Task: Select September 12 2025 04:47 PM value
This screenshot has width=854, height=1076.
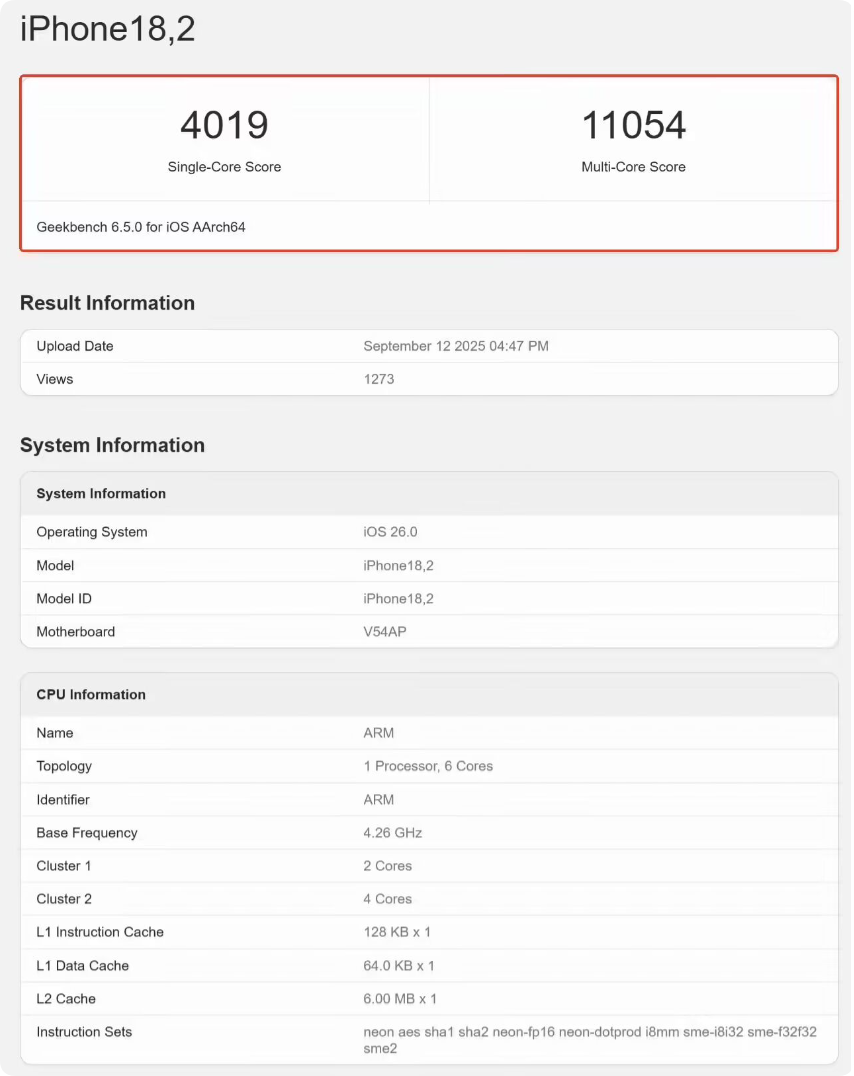Action: pos(456,346)
